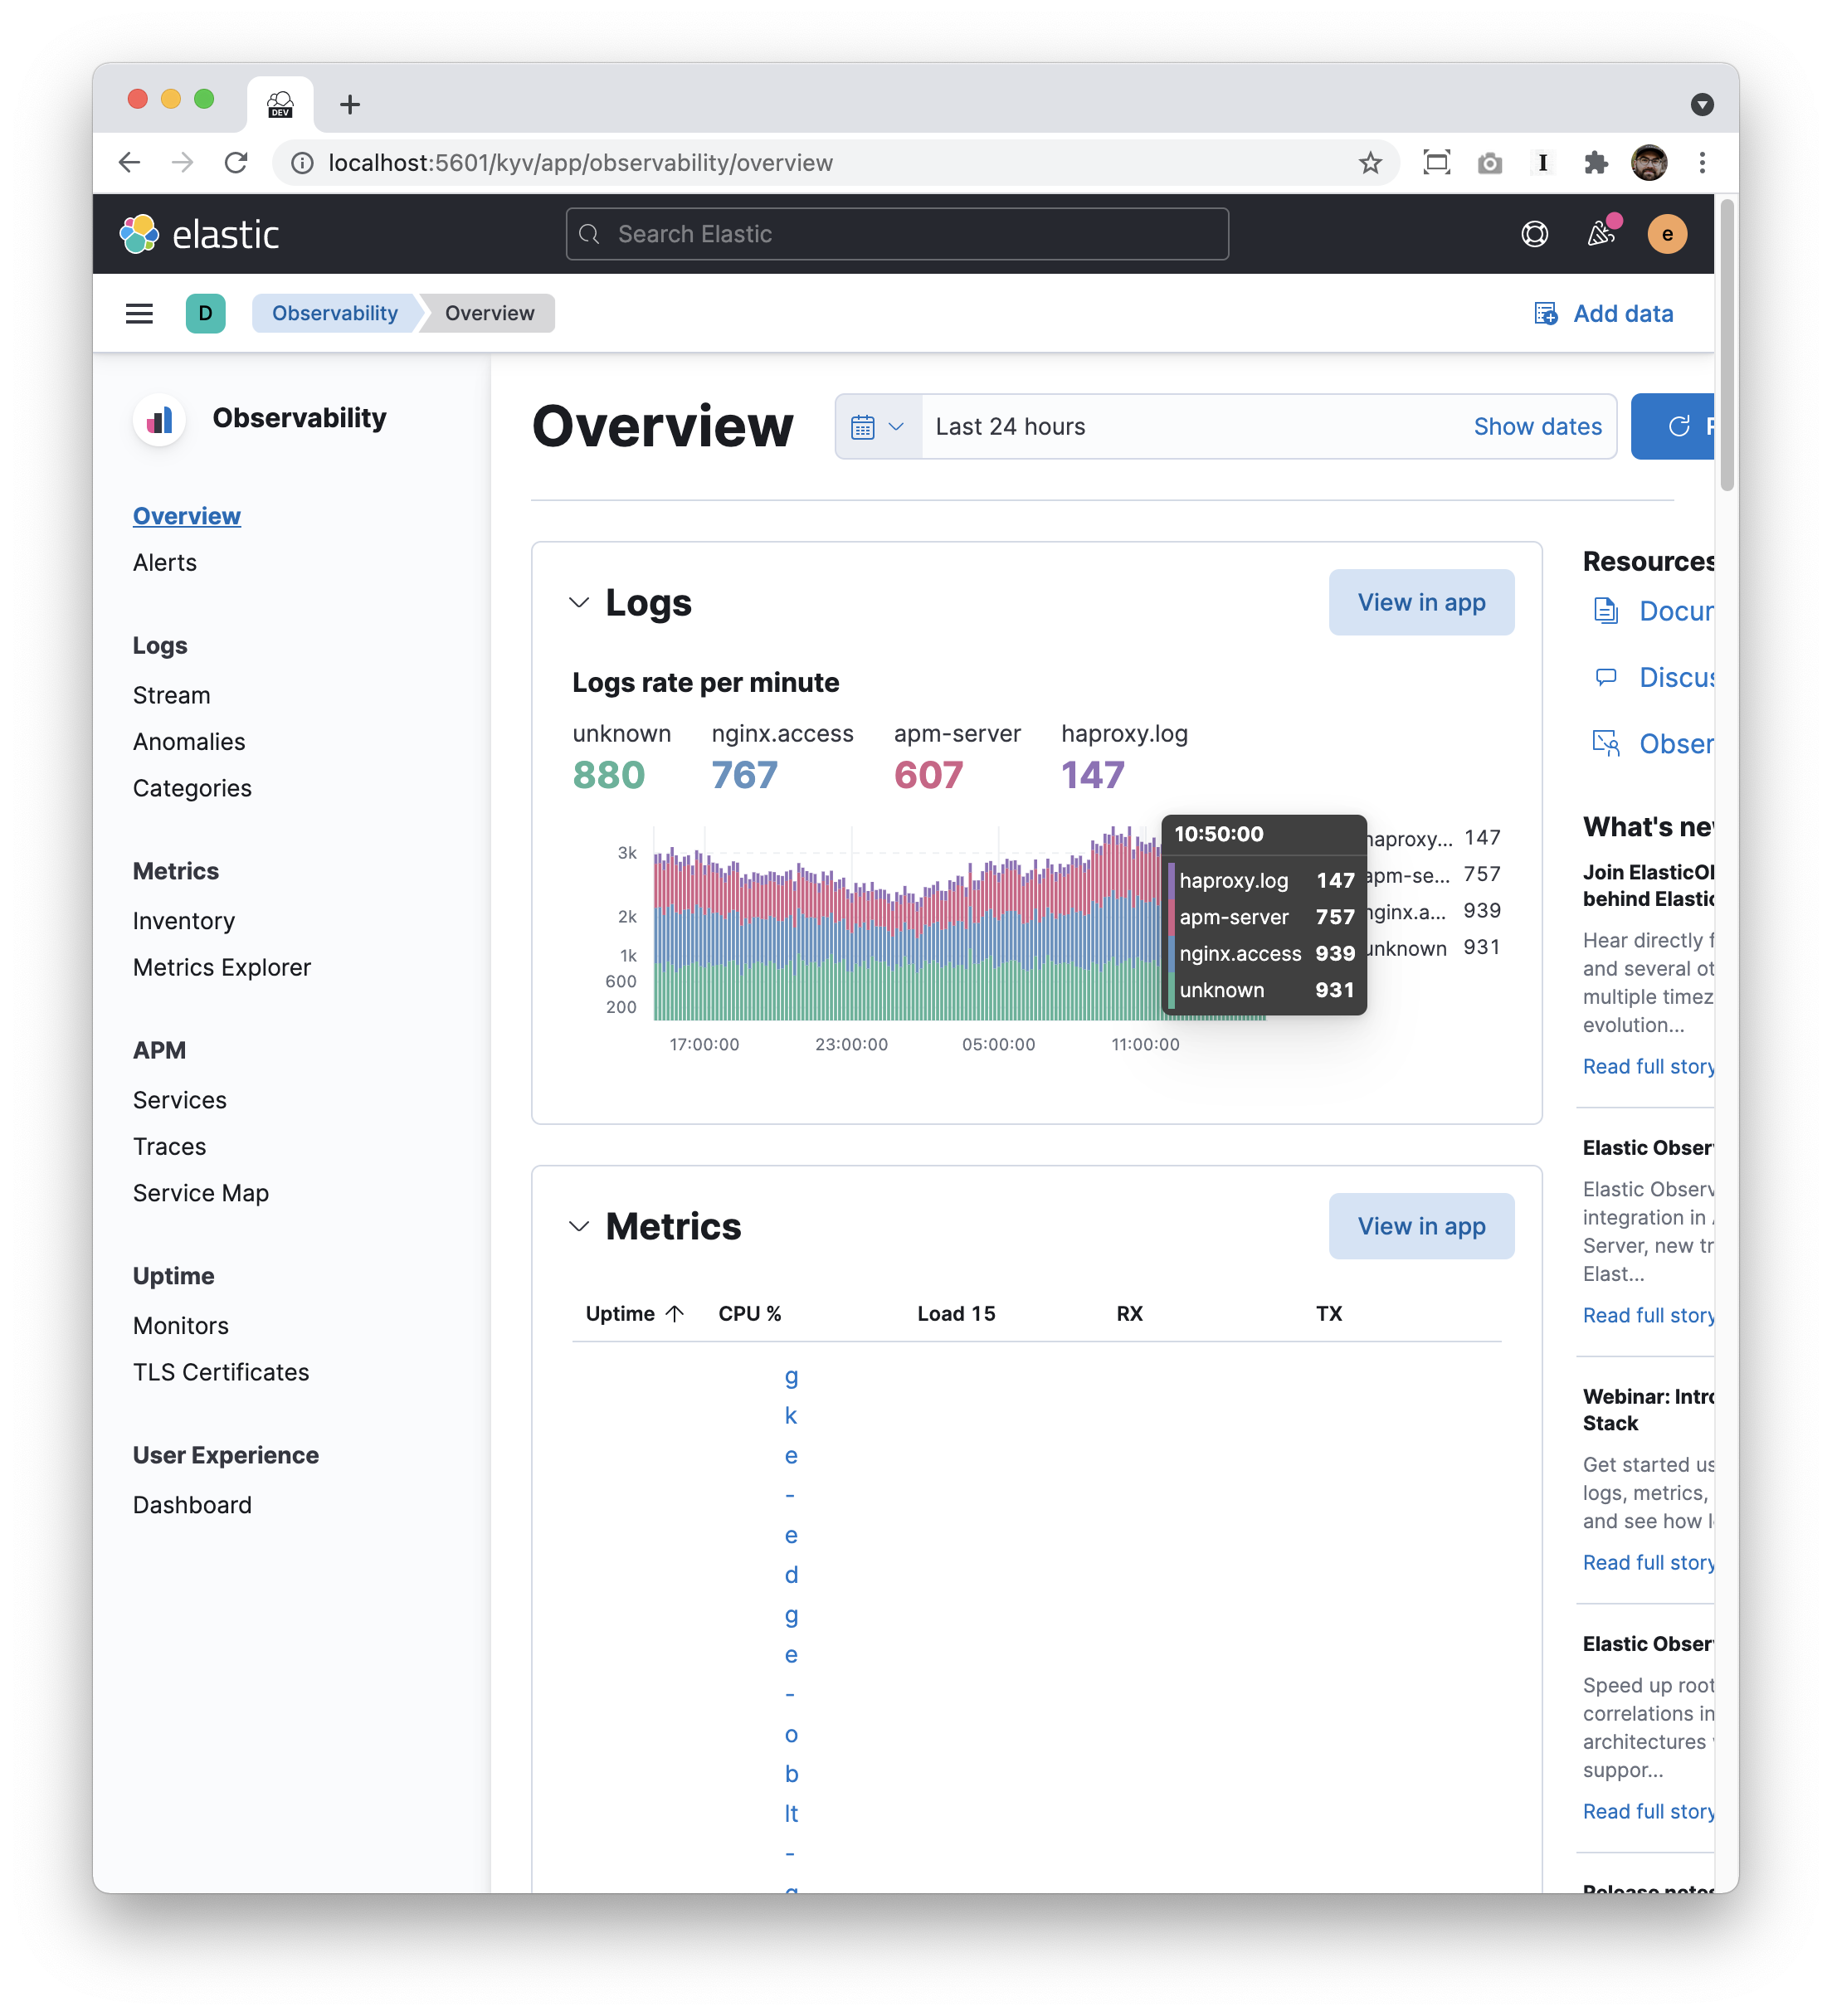The image size is (1832, 2016).
Task: Open the Overview link in sidebar
Action: click(187, 517)
